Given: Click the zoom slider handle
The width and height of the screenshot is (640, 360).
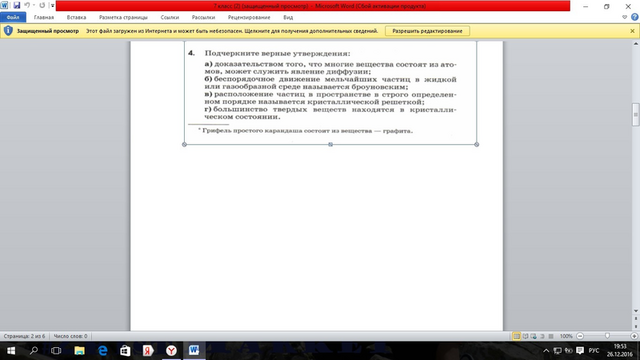Looking at the screenshot, I should coord(607,336).
